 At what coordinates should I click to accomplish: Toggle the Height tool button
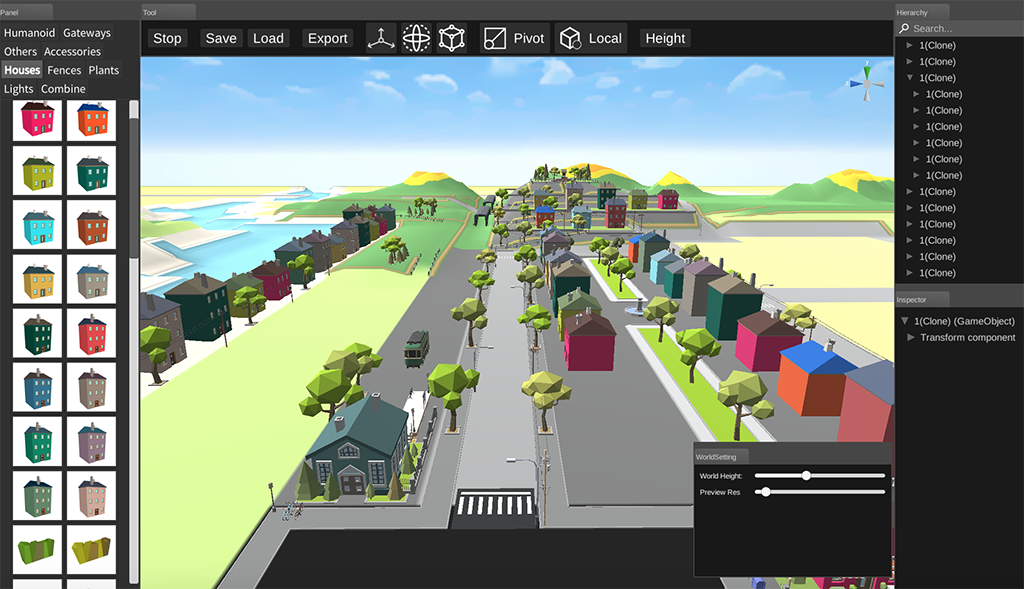click(x=665, y=38)
